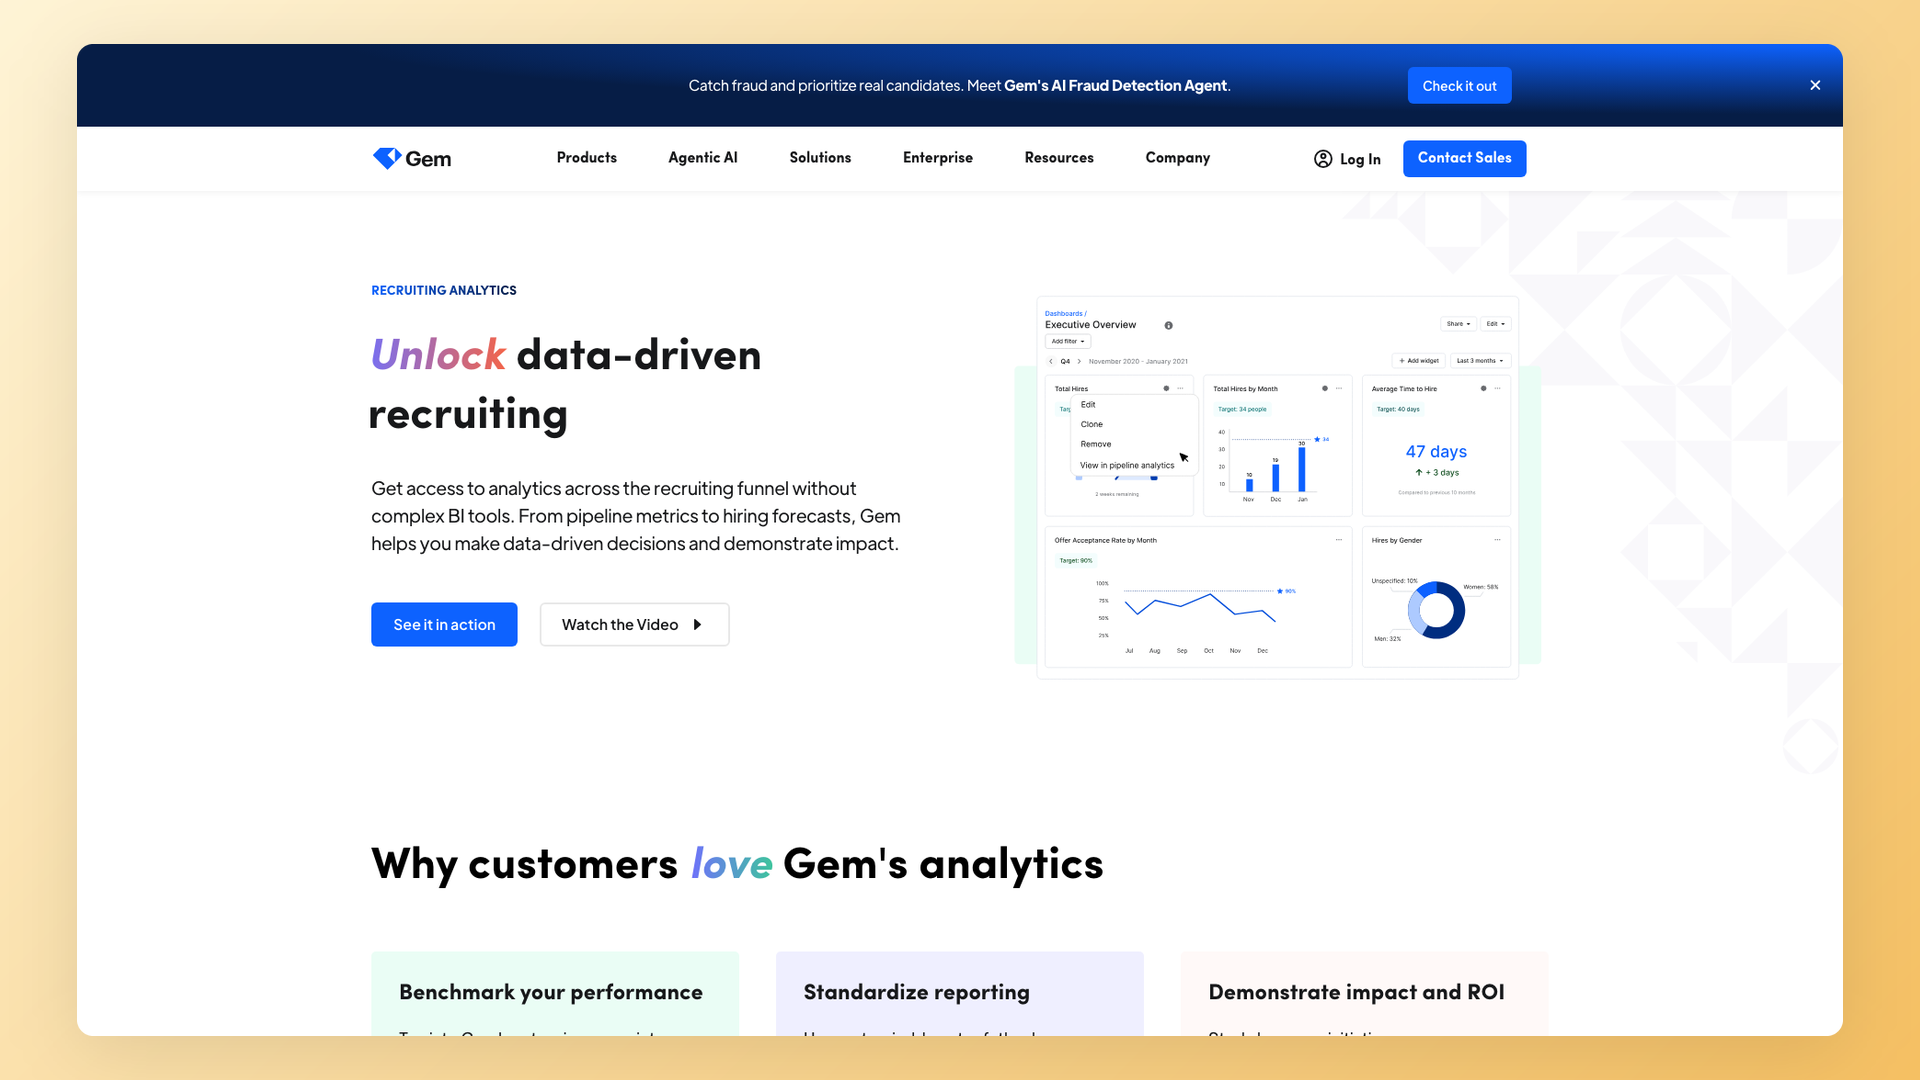1920x1080 pixels.
Task: Click the star target marker on Total Hires chart
Action: (x=1317, y=439)
